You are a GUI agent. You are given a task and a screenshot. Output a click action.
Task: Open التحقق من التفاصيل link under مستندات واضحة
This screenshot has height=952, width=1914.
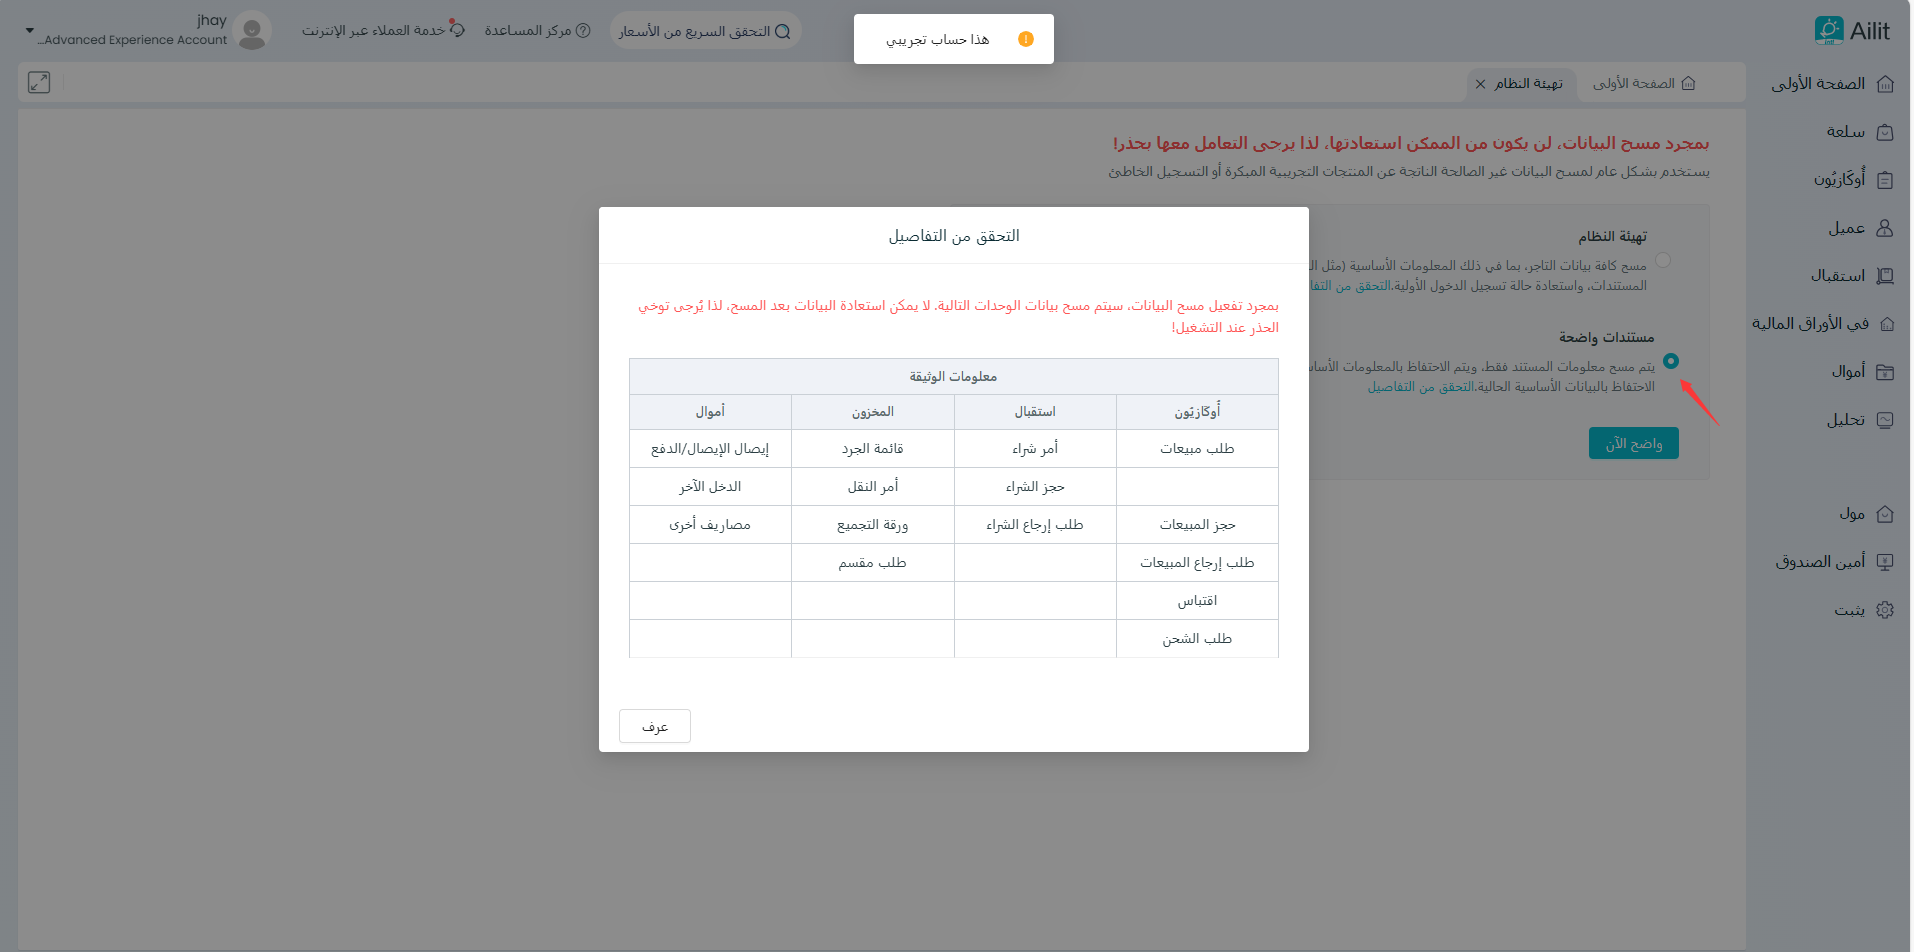pos(1421,387)
